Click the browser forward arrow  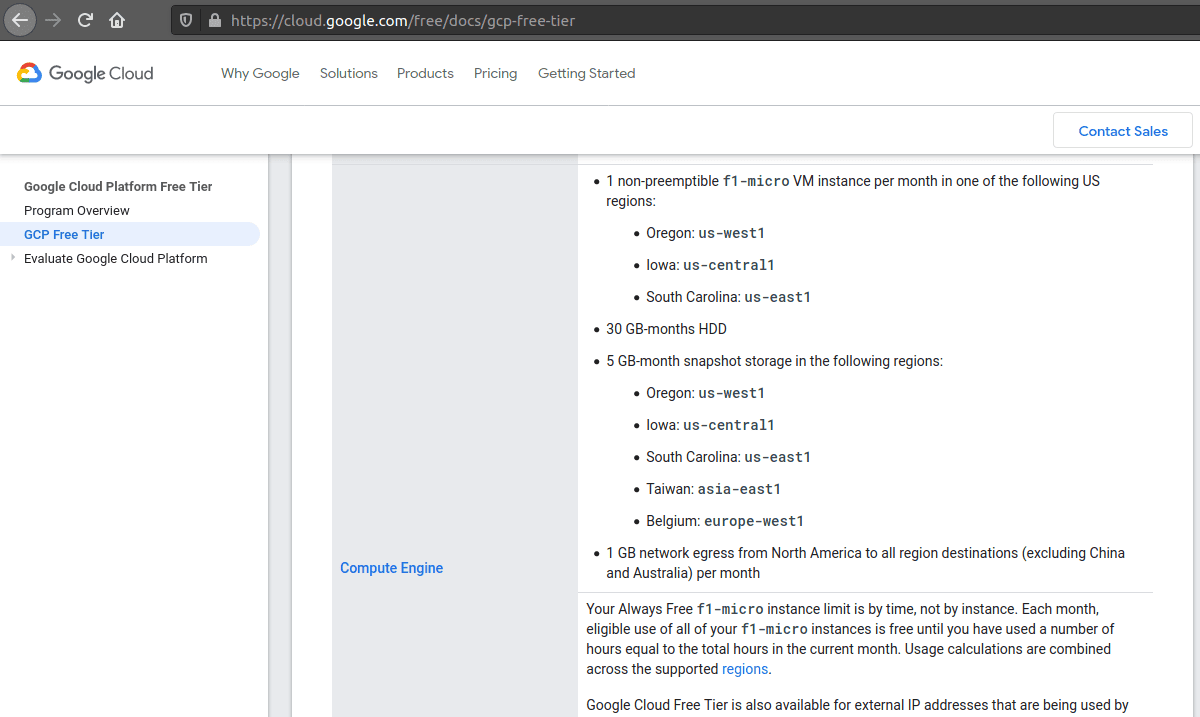(54, 20)
